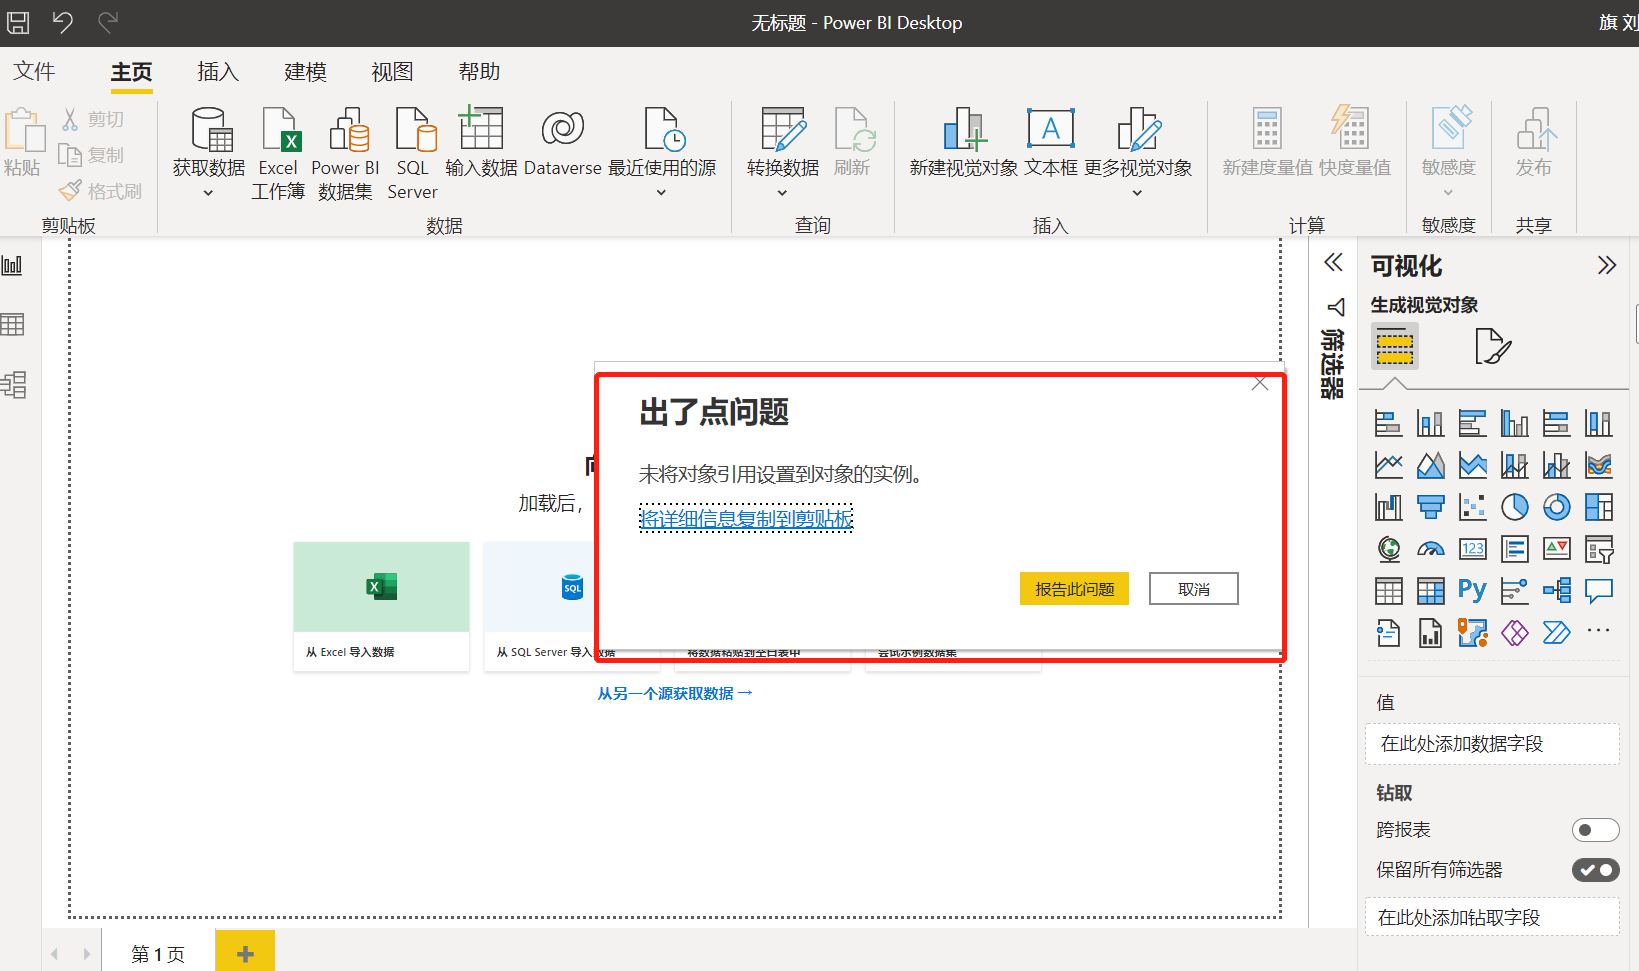Switch to the Home ribbon tab
The width and height of the screenshot is (1639, 971).
pyautogui.click(x=131, y=72)
